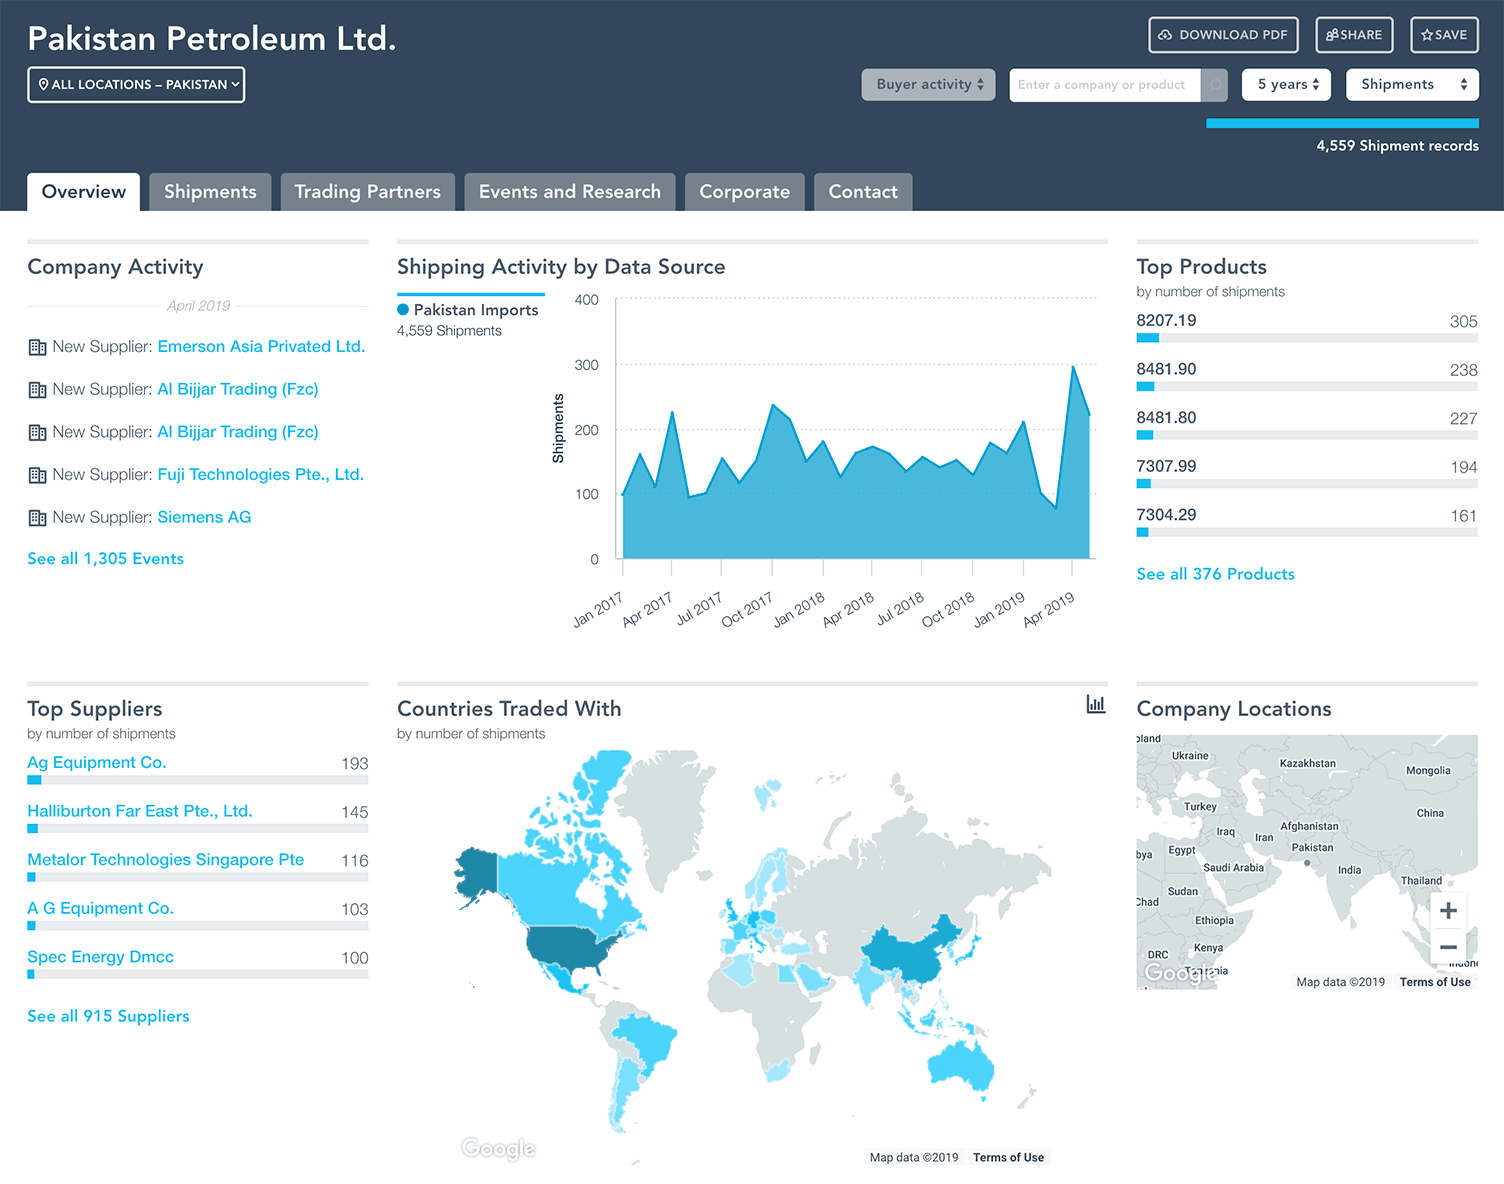
Task: Click product code 7307.99
Action: pyautogui.click(x=1166, y=467)
